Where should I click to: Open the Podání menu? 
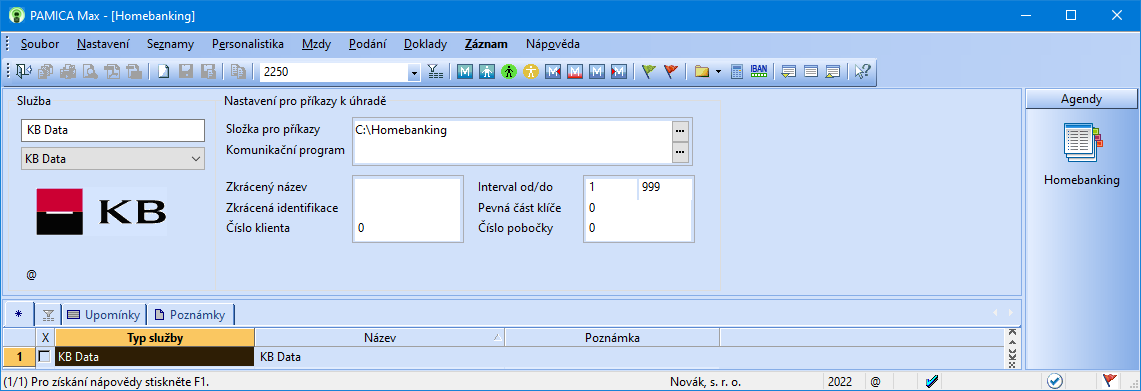pos(367,44)
